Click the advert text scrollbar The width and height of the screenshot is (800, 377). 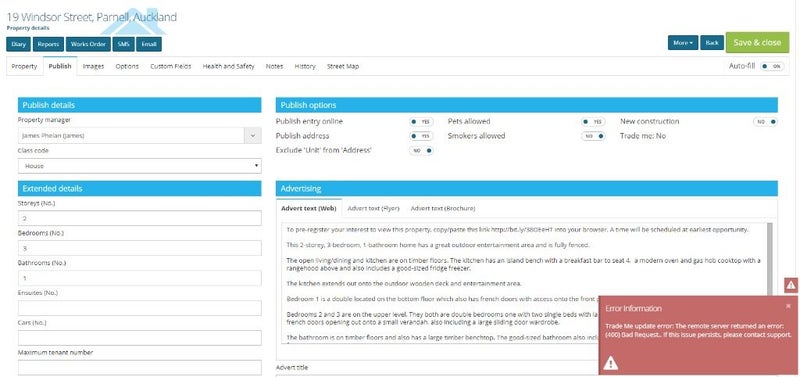pos(769,260)
